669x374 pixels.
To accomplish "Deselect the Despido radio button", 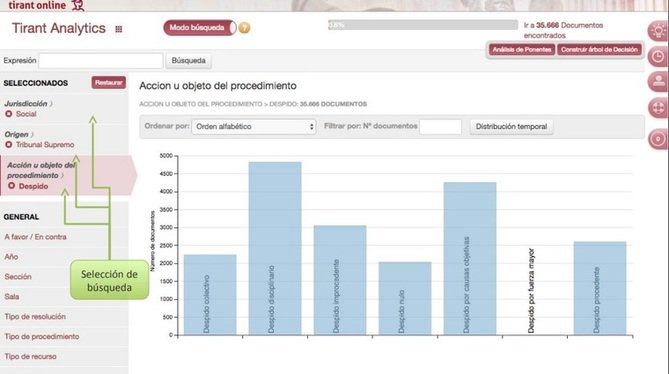I will (12, 186).
